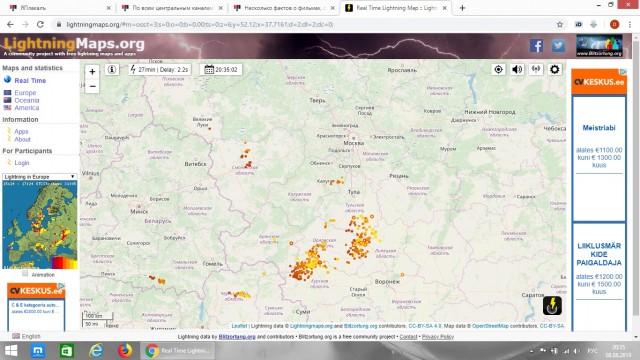
Task: Open OpenStreetMap attribution link
Action: pyautogui.click(x=490, y=326)
